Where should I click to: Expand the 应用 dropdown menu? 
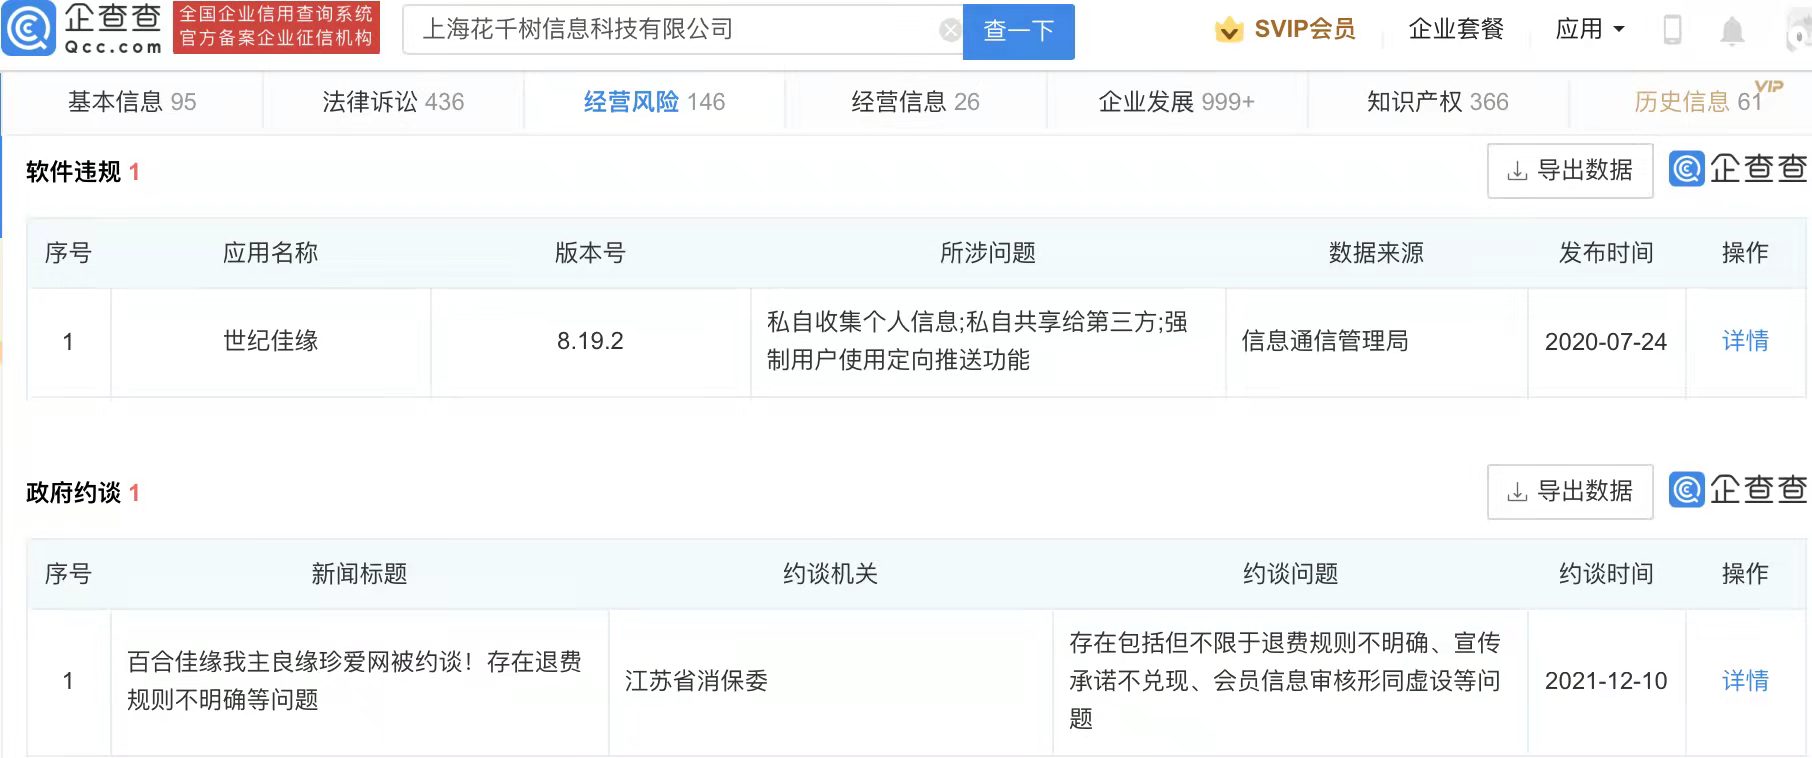click(x=1590, y=30)
